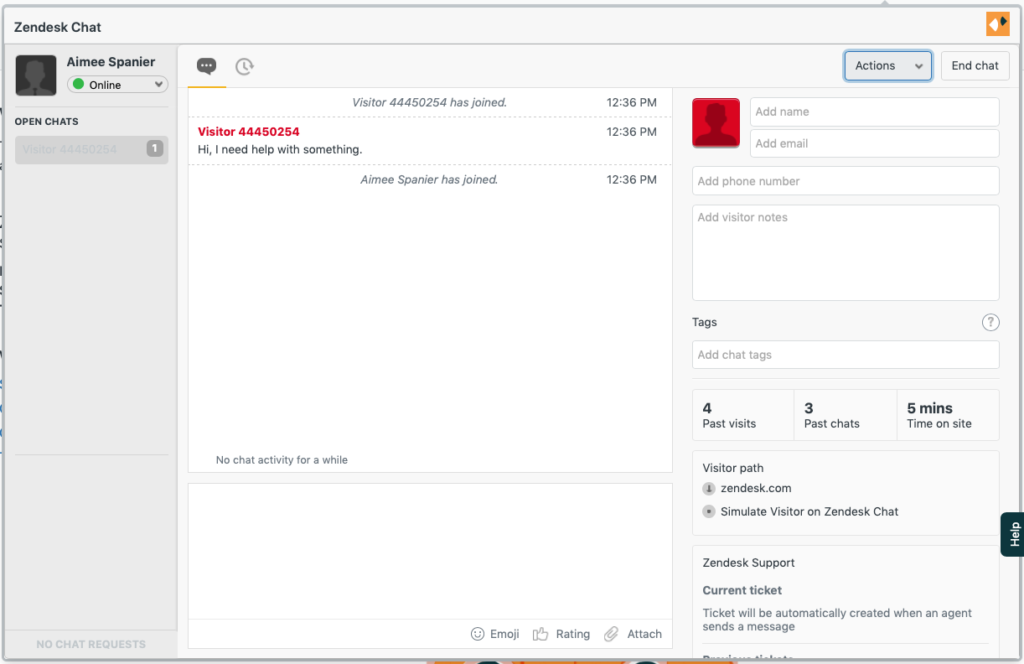Click the unread count badge on Visitor 44450254
This screenshot has height=664, width=1024.
point(154,149)
